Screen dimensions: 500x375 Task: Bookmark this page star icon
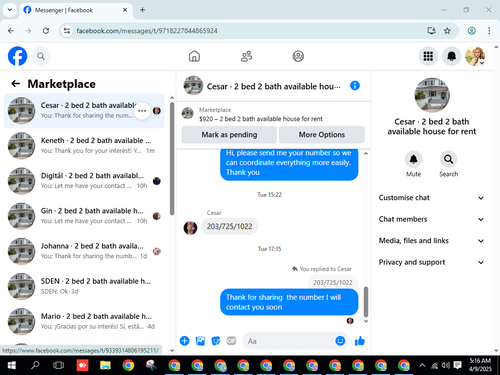pyautogui.click(x=447, y=31)
